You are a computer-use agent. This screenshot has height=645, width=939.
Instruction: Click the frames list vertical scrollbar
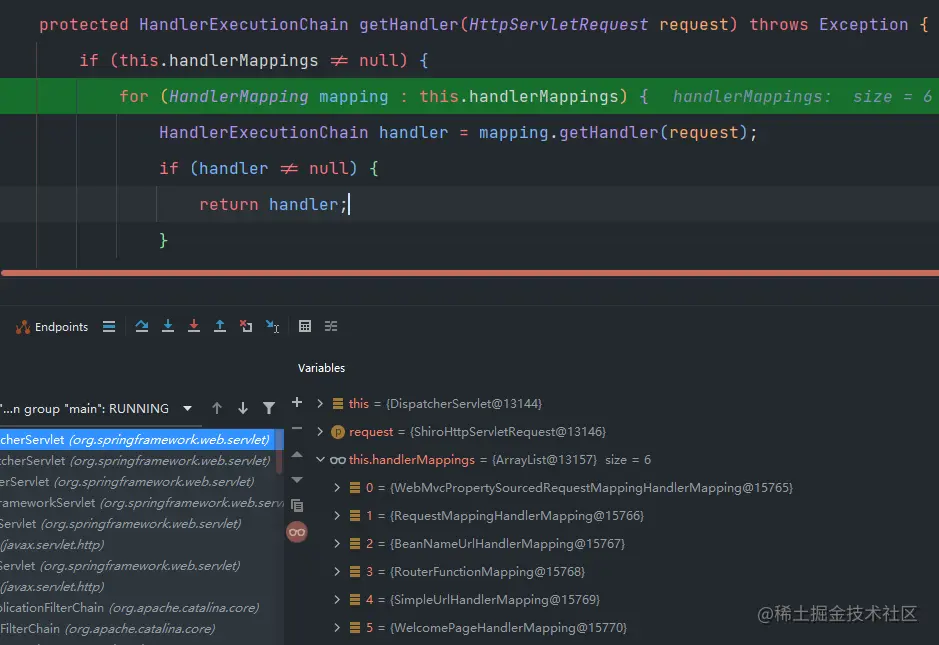tap(279, 452)
